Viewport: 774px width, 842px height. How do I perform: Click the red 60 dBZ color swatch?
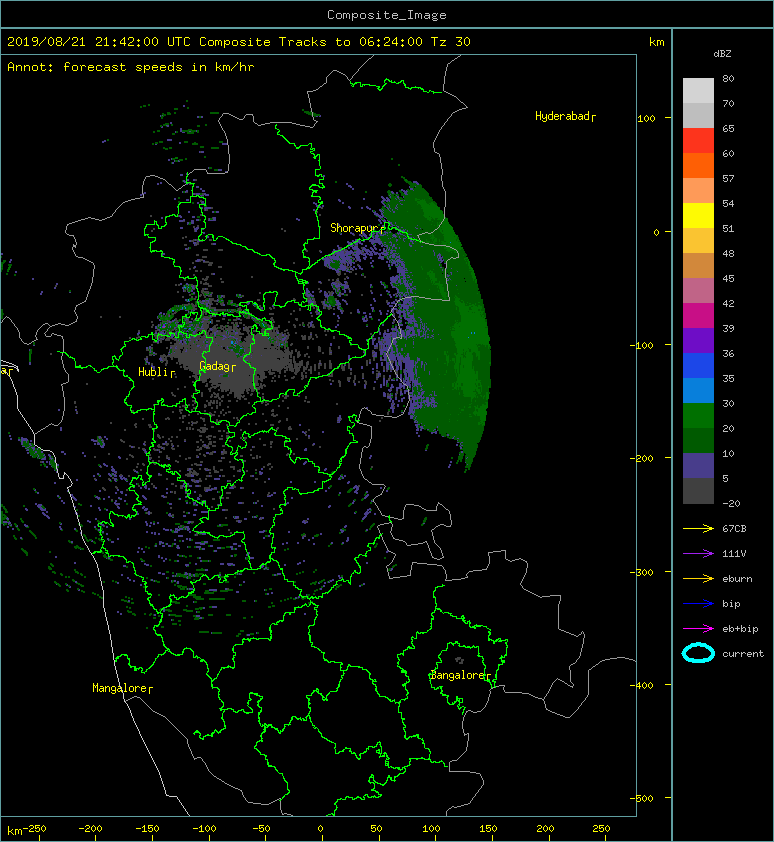(698, 141)
